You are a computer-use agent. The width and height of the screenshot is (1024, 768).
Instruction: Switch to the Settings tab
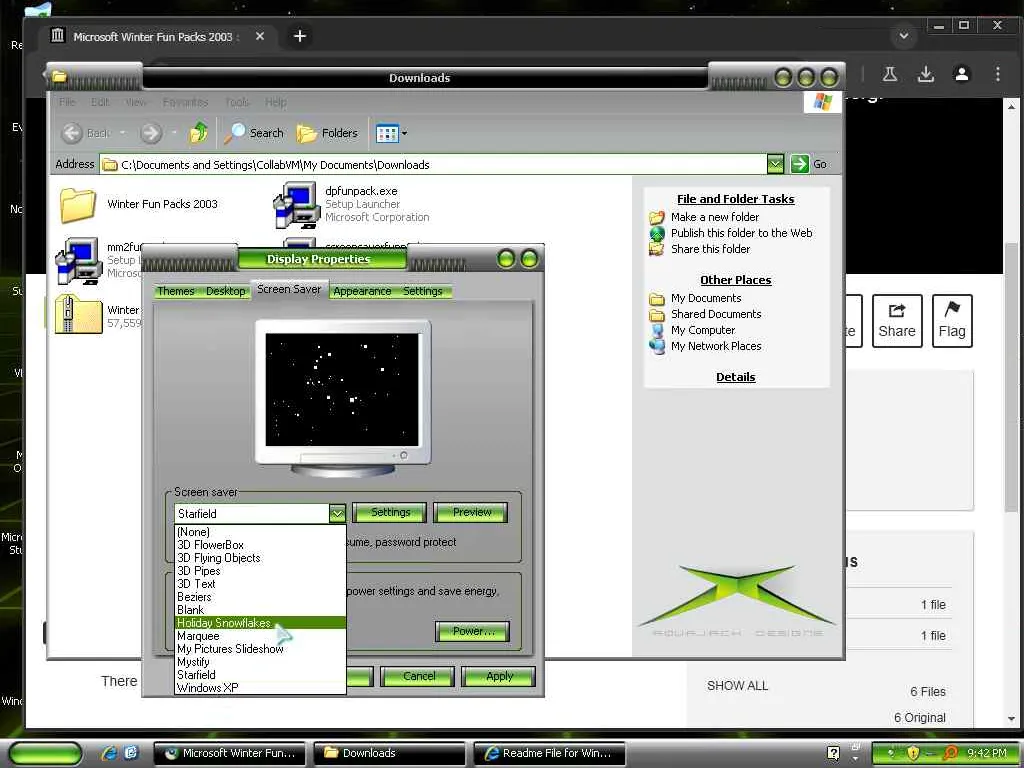pos(423,291)
